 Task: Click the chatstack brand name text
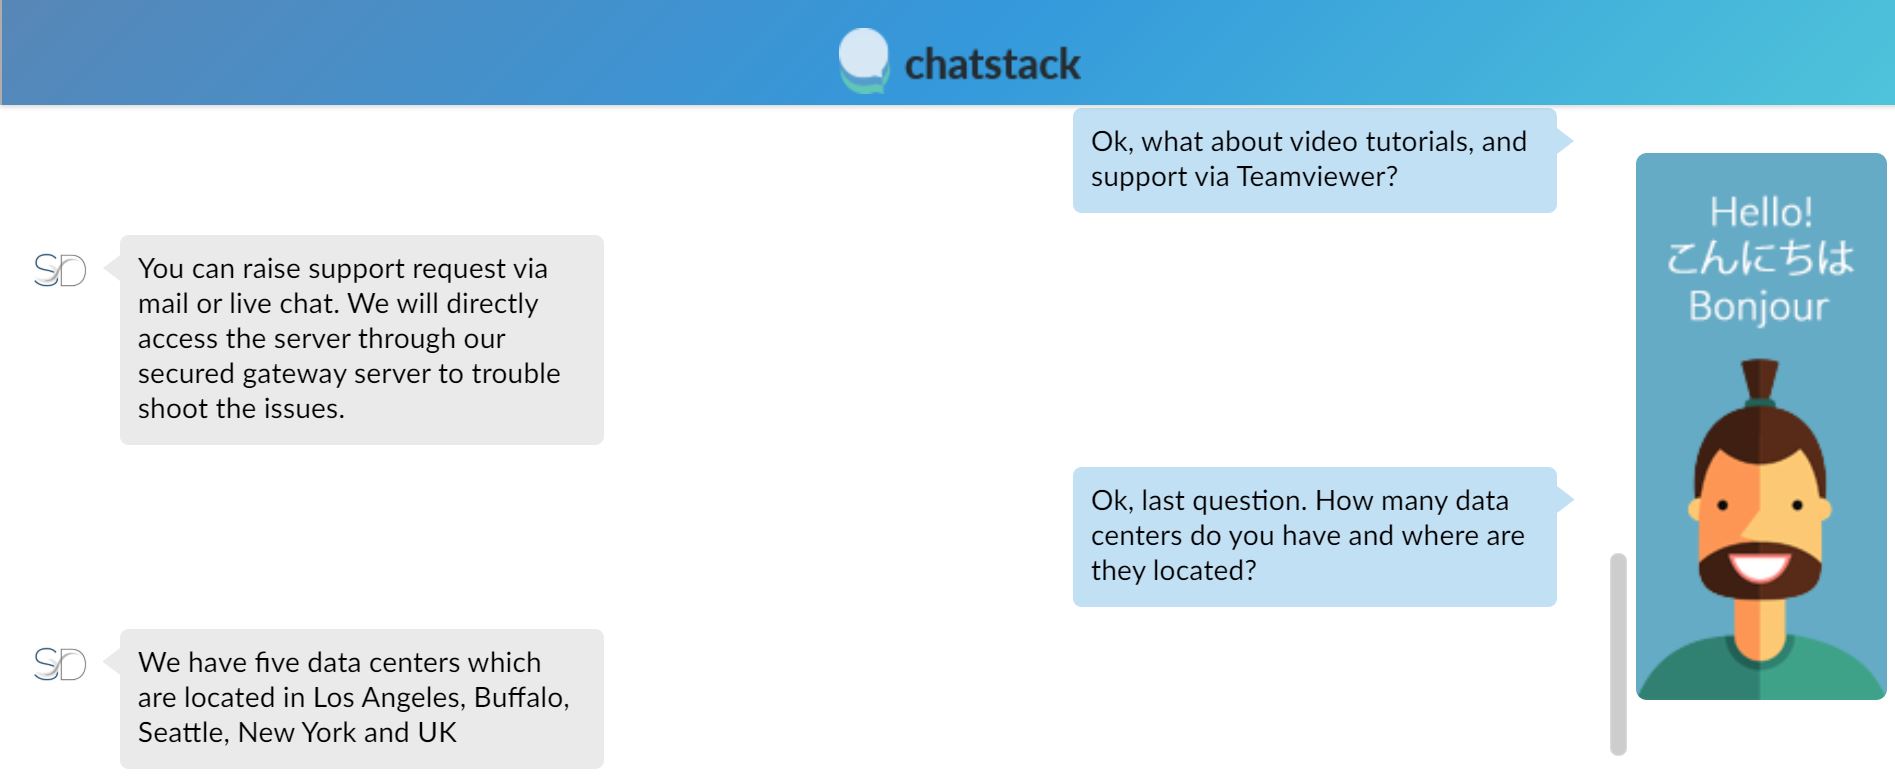[992, 64]
